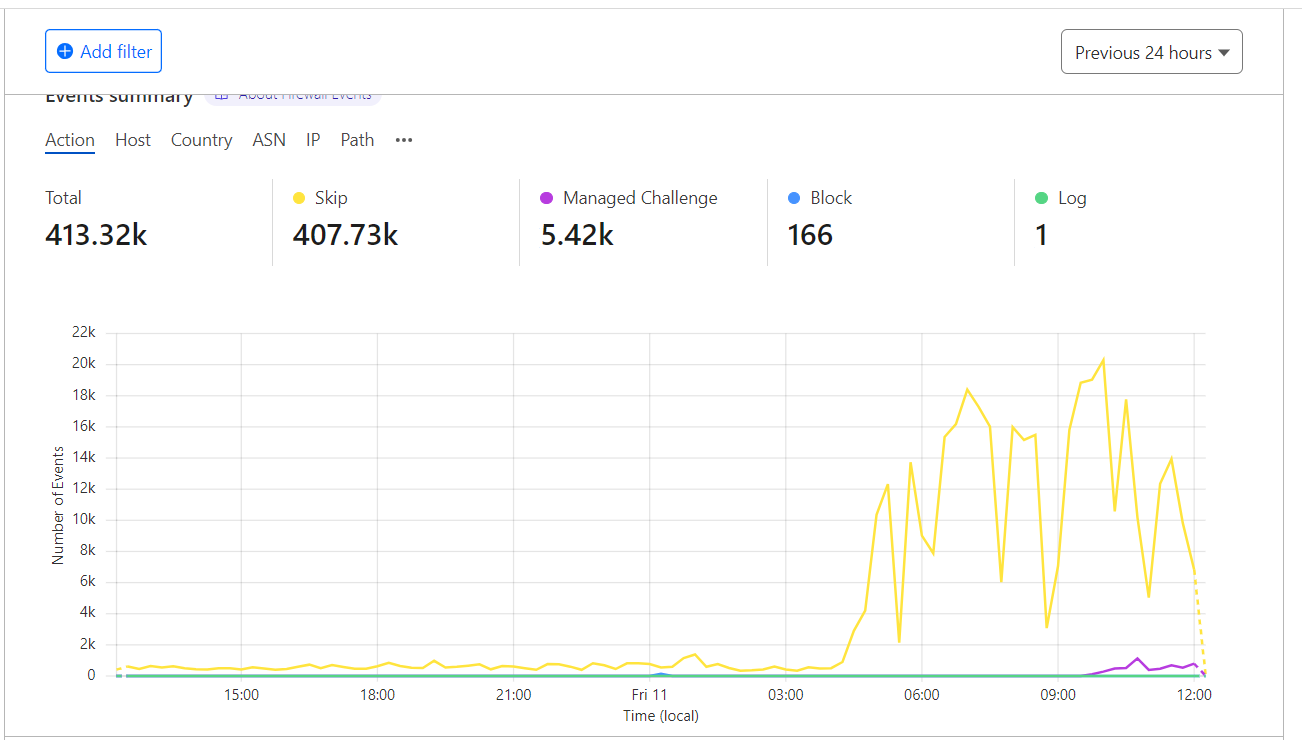Viewport: 1302px width, 740px height.
Task: Switch to the Host tab
Action: (133, 140)
